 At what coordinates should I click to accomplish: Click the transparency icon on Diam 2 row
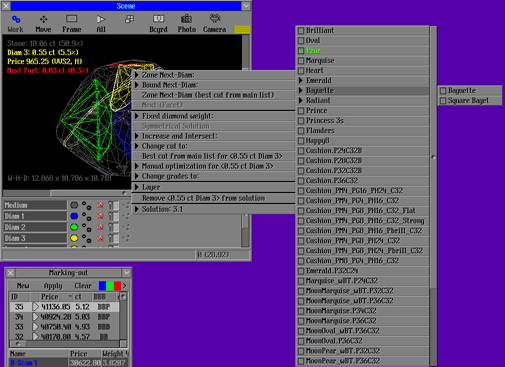tap(113, 227)
